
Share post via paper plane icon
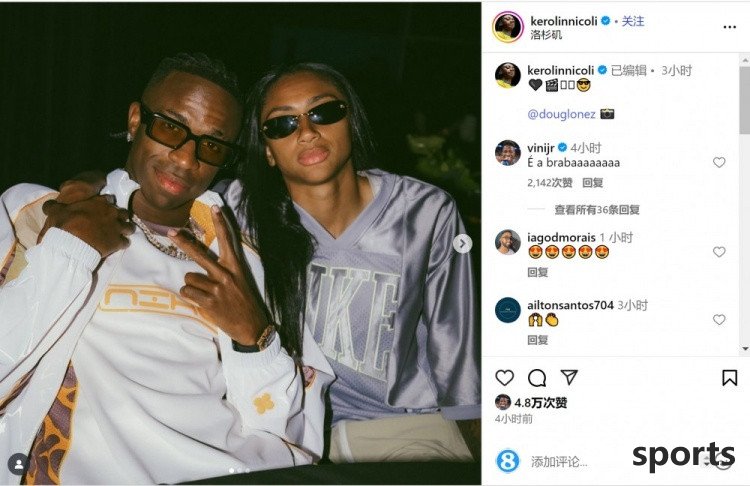click(569, 377)
